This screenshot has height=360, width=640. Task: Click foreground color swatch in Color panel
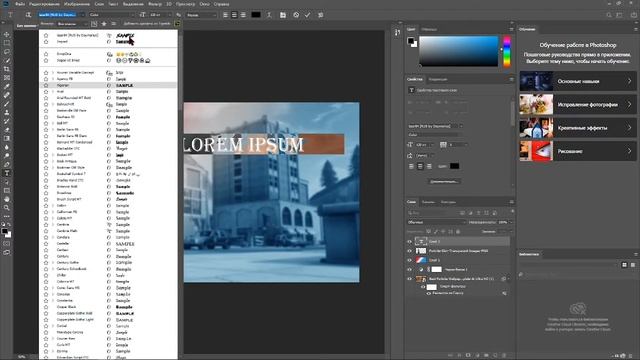coord(410,40)
